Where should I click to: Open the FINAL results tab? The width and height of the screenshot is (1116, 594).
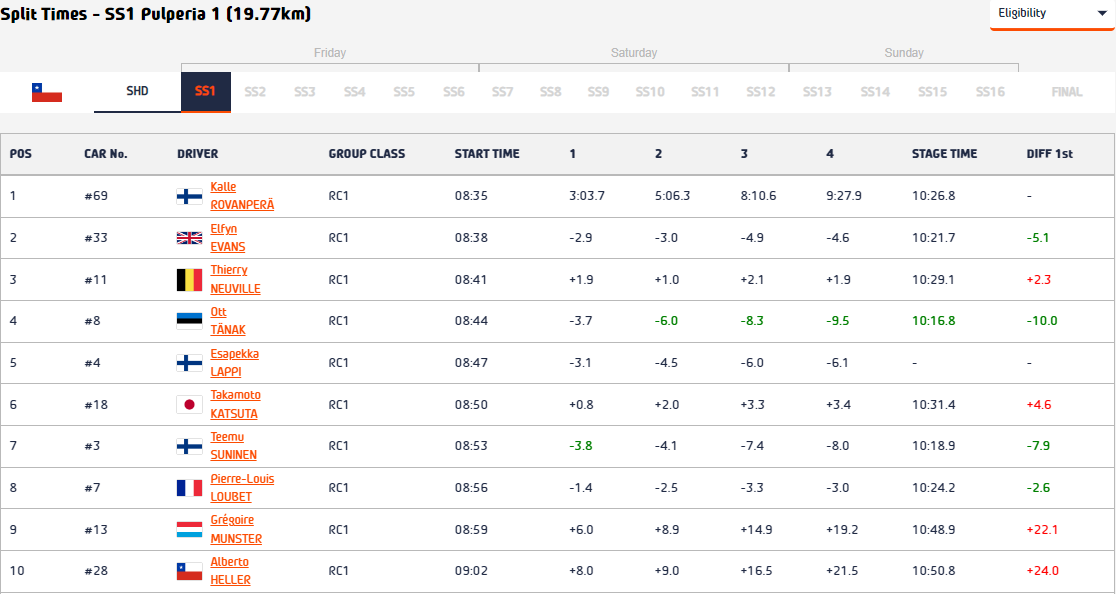click(1066, 92)
